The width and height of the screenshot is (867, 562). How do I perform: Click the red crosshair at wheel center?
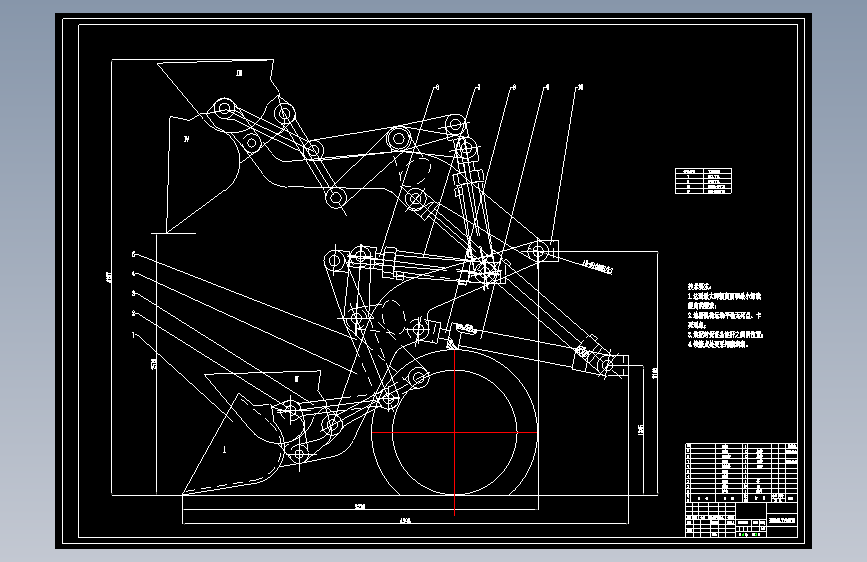tap(455, 433)
